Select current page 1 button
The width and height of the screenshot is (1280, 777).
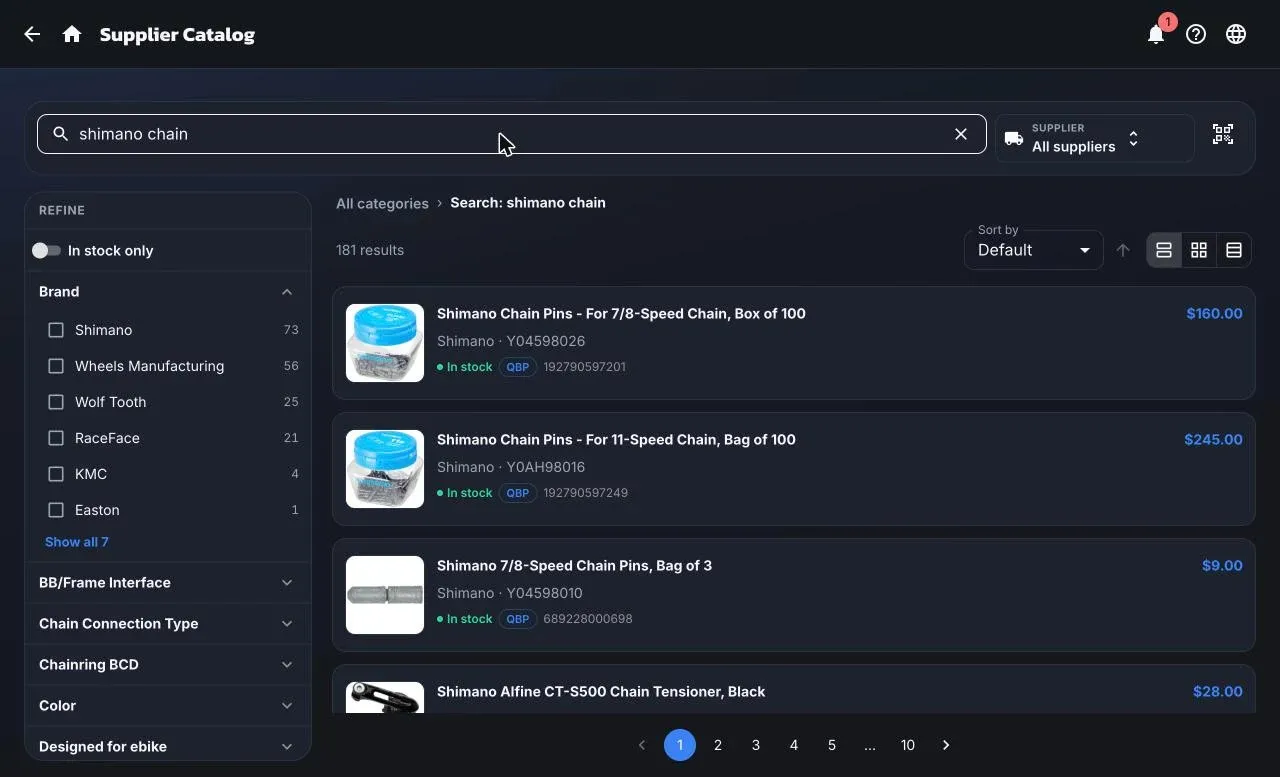(x=680, y=745)
